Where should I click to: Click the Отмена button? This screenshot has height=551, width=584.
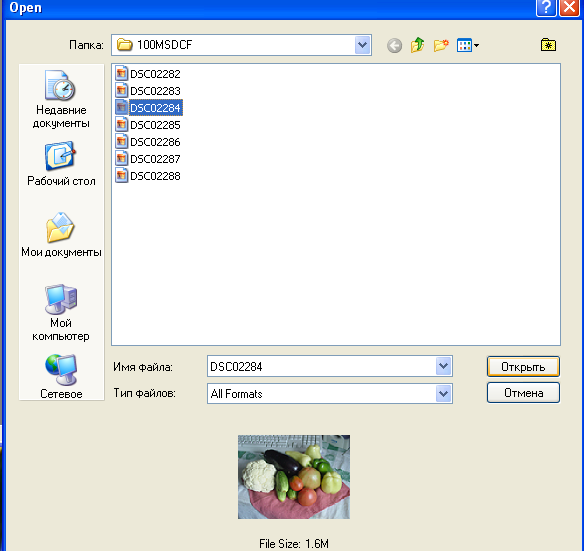(523, 393)
